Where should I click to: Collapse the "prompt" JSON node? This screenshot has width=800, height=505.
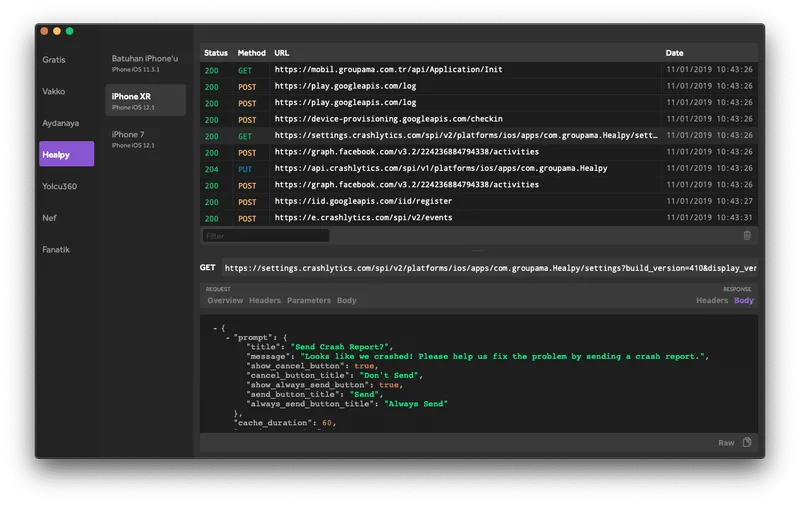228,338
